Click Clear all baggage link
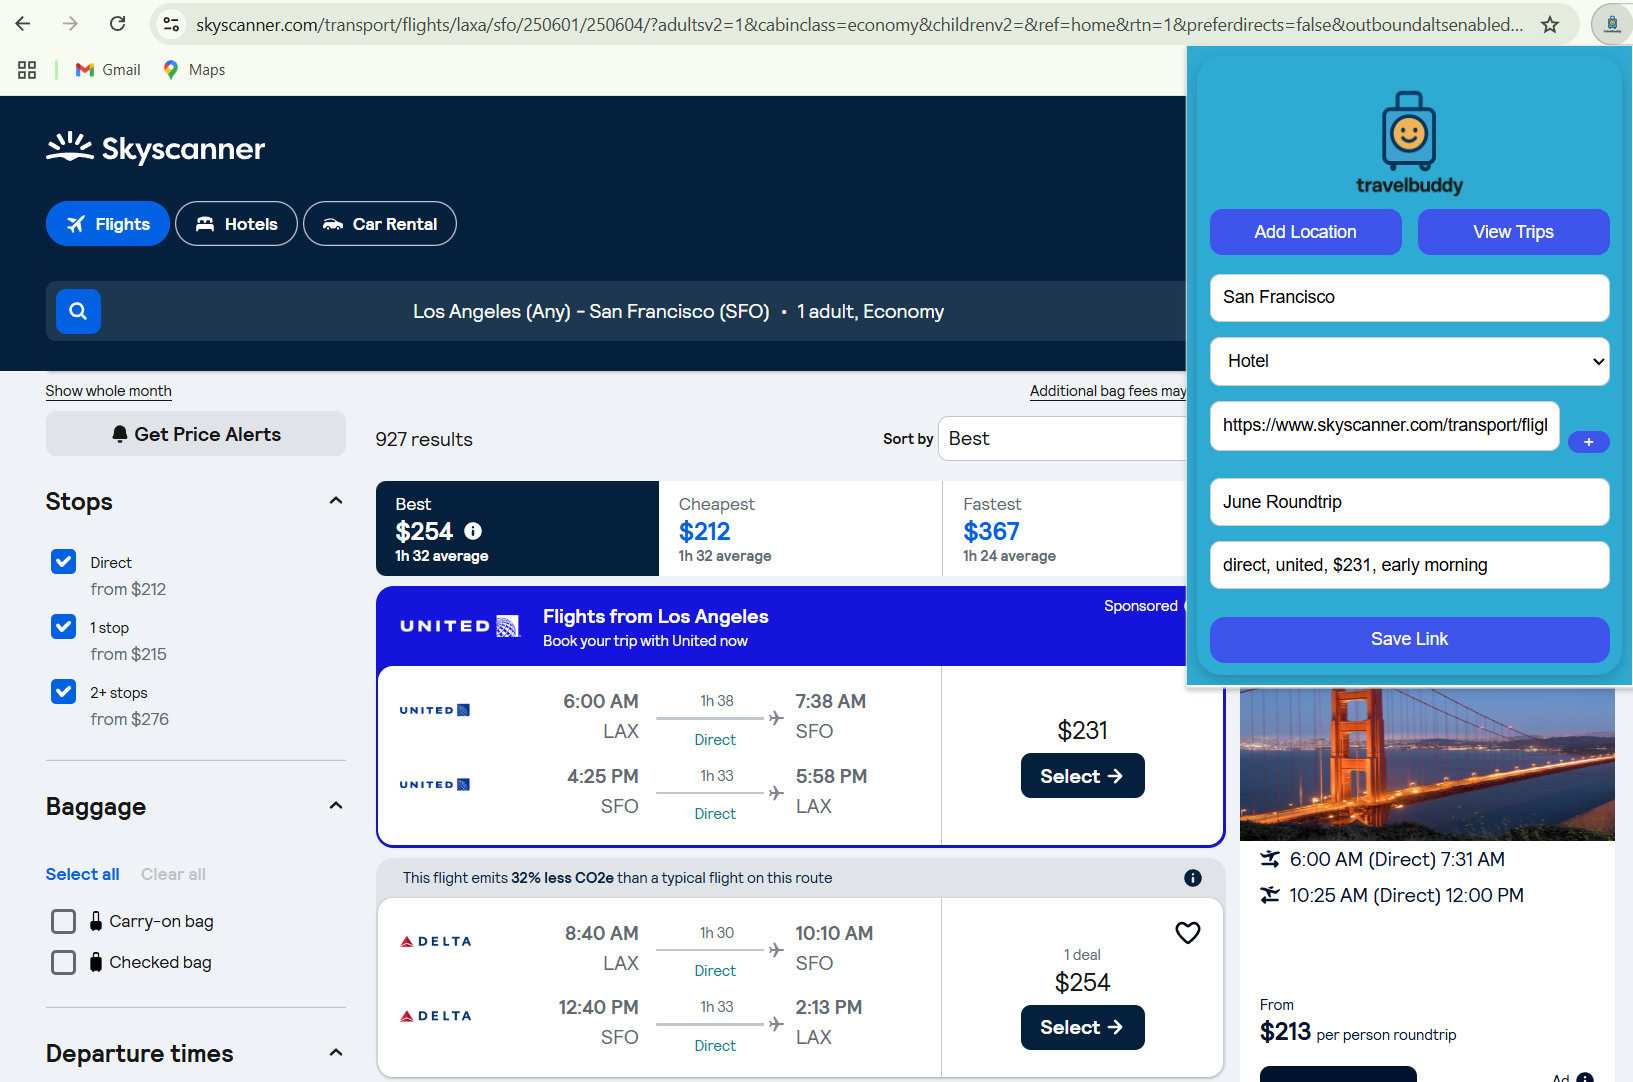Viewport: 1633px width, 1082px height. 173,874
